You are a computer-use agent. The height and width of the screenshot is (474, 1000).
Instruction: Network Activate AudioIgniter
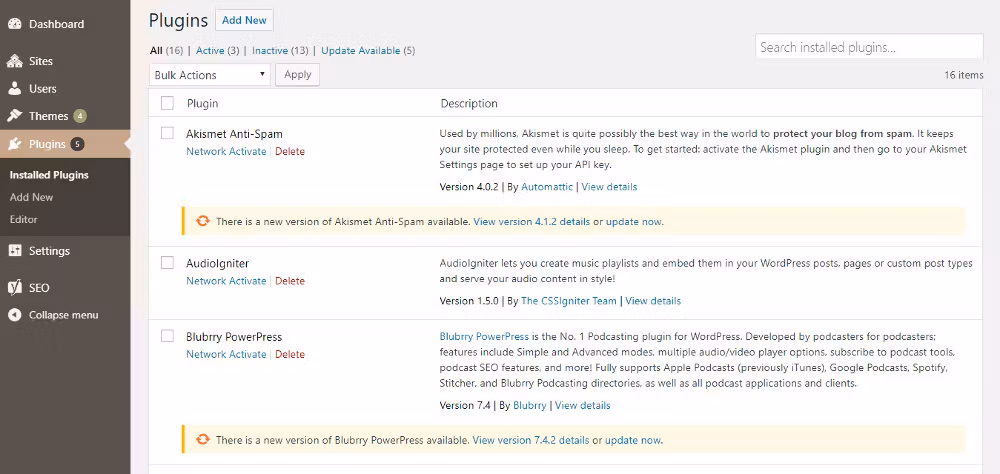tap(226, 281)
